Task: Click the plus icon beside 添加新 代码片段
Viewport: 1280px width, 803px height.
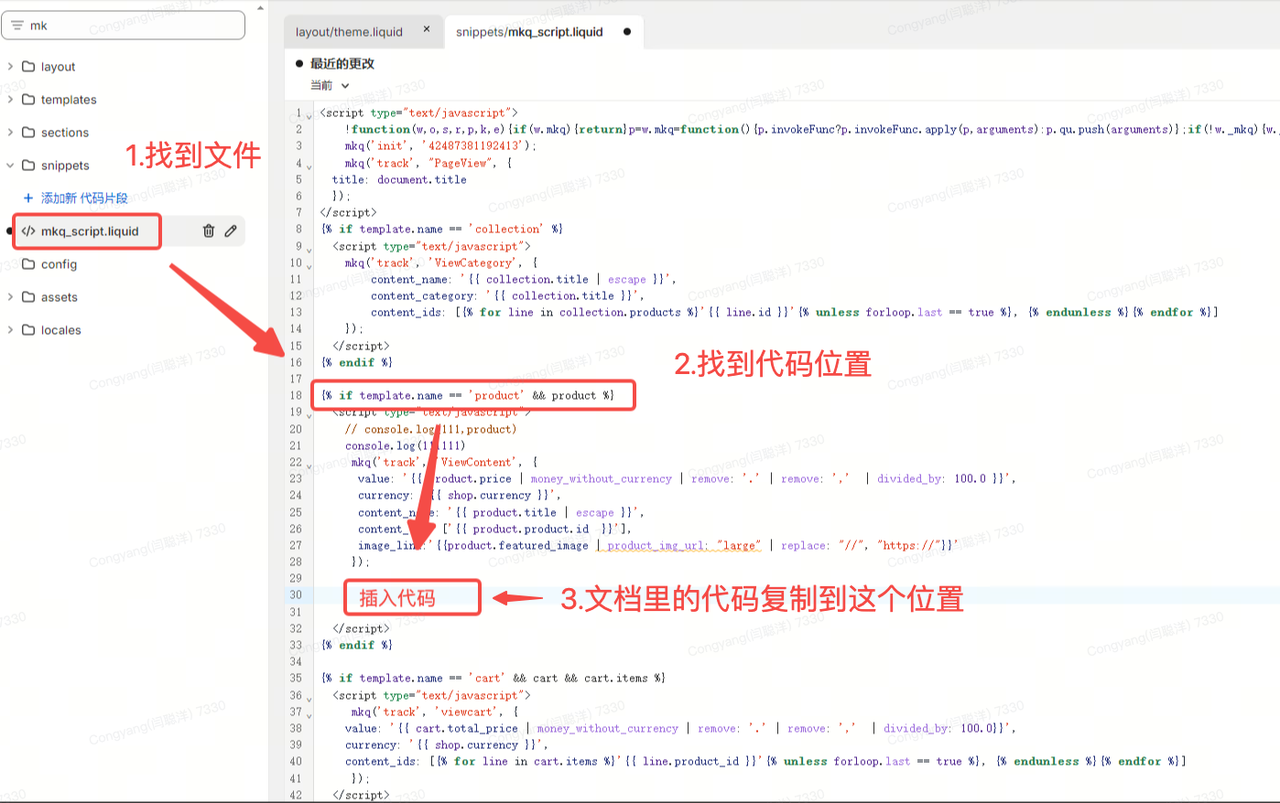Action: point(28,199)
